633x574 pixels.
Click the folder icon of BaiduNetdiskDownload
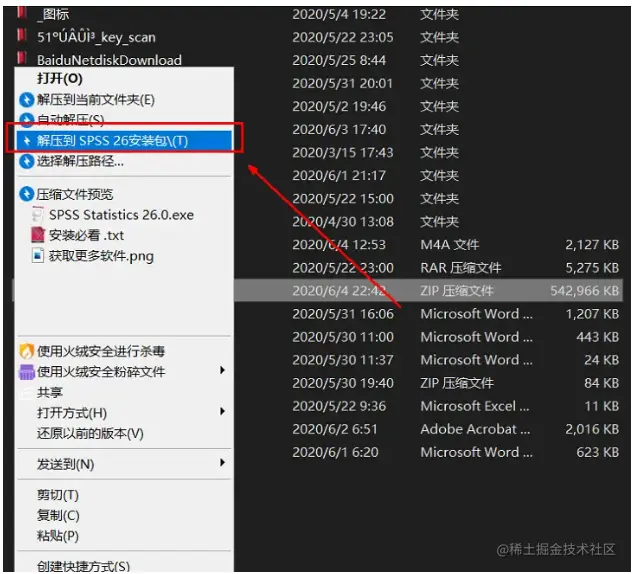click(x=22, y=57)
